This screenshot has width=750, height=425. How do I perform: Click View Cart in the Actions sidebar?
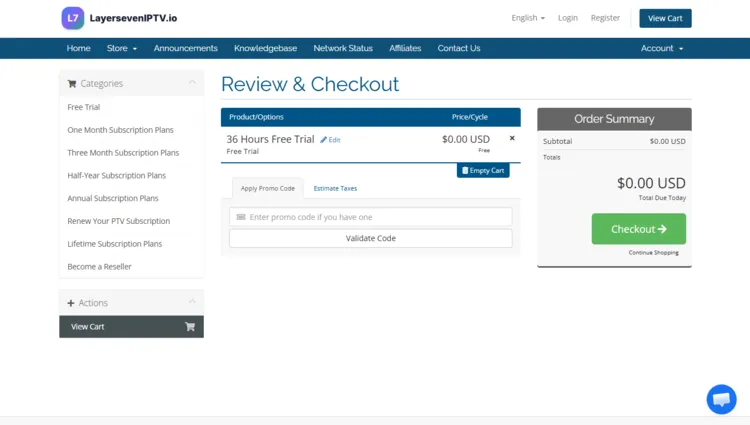(x=132, y=327)
